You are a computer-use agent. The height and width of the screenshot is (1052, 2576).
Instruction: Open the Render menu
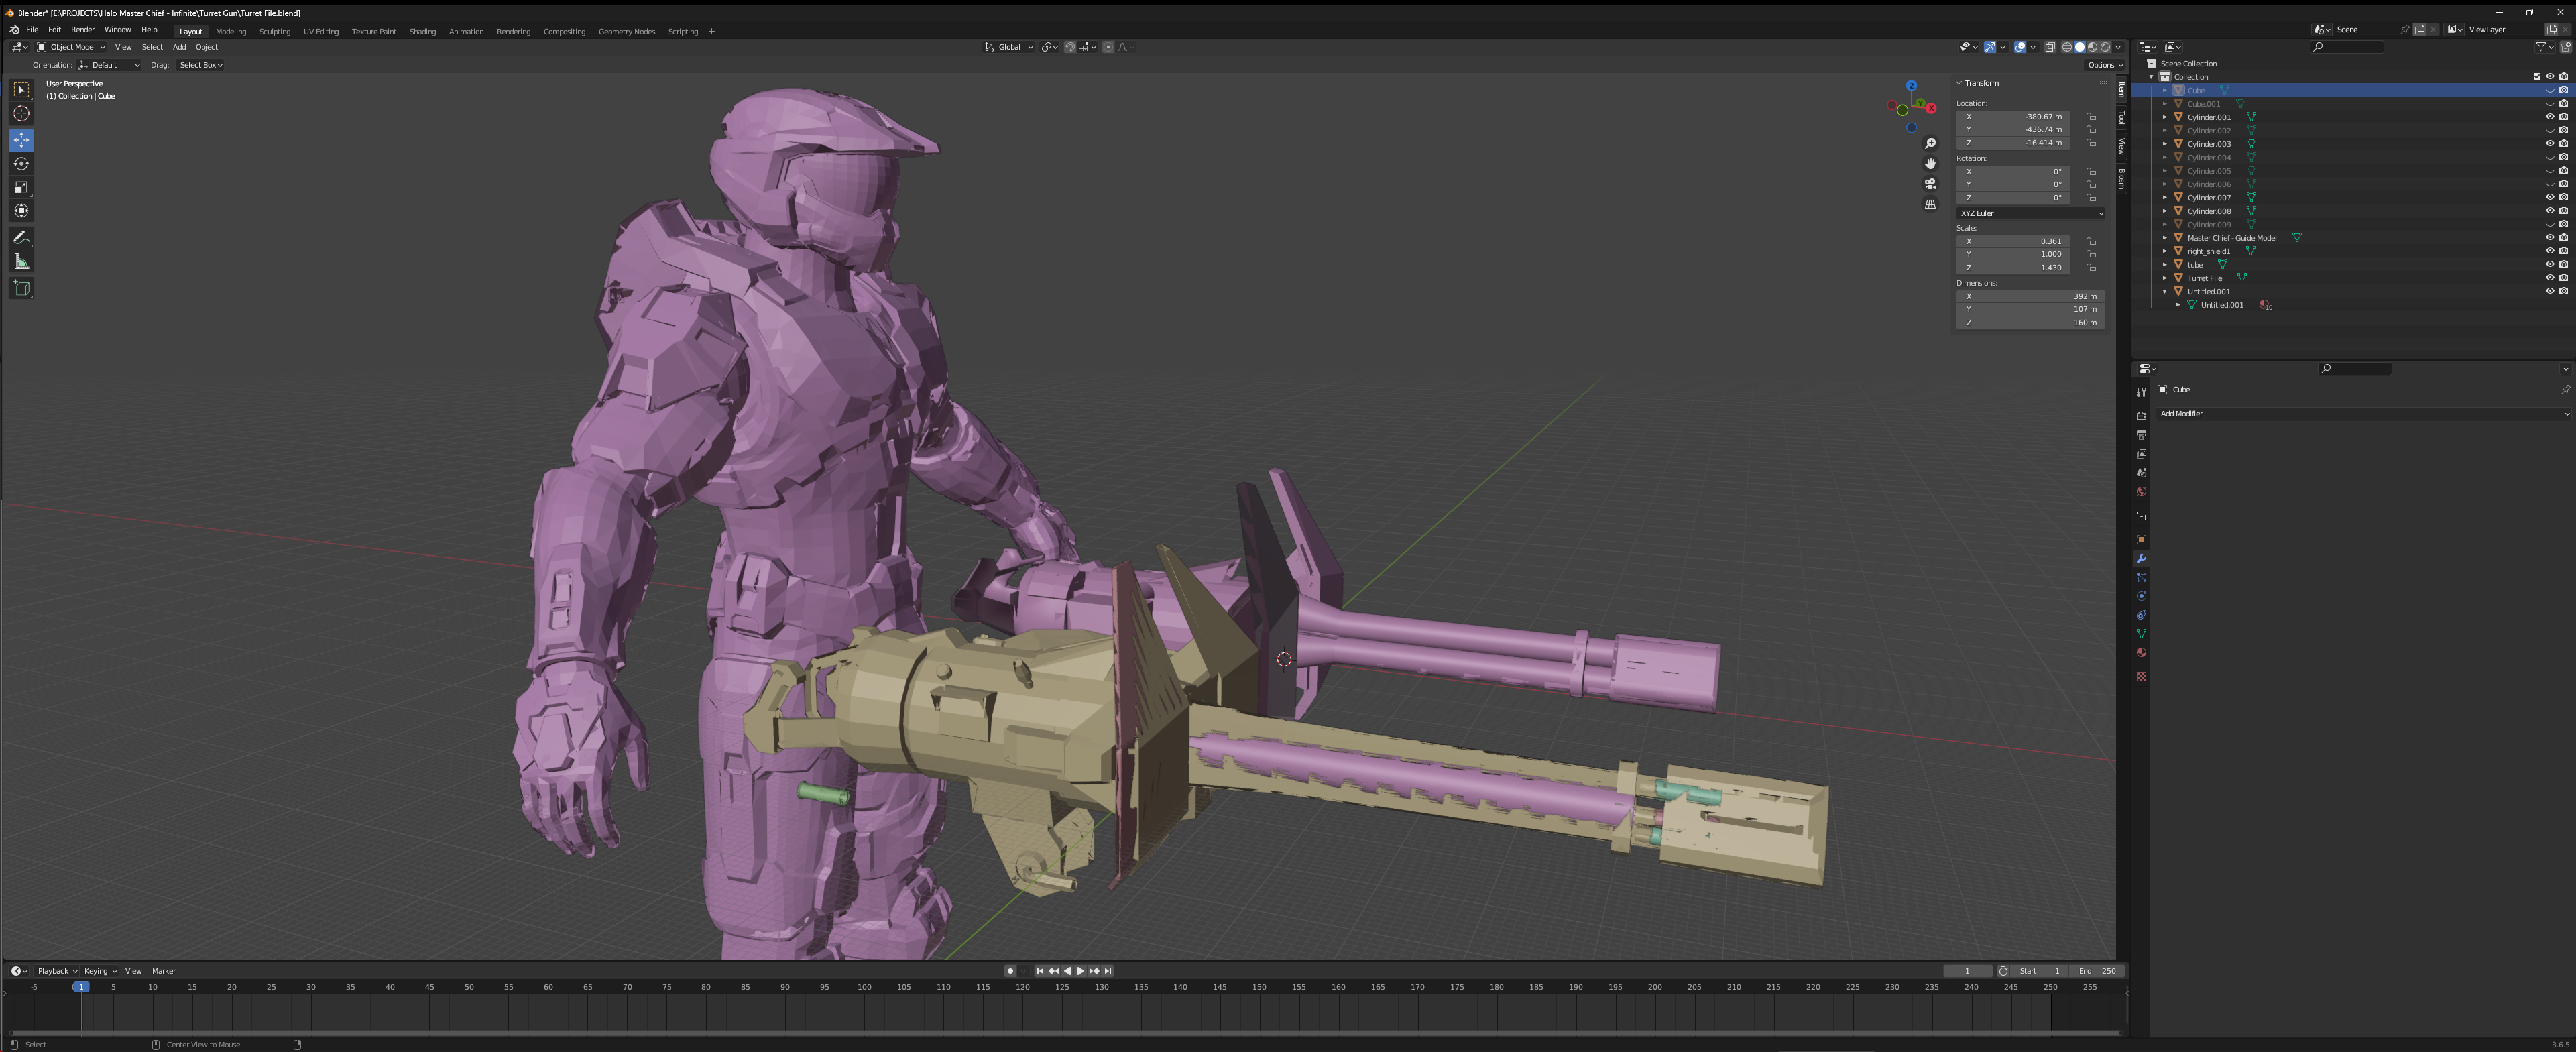click(83, 30)
